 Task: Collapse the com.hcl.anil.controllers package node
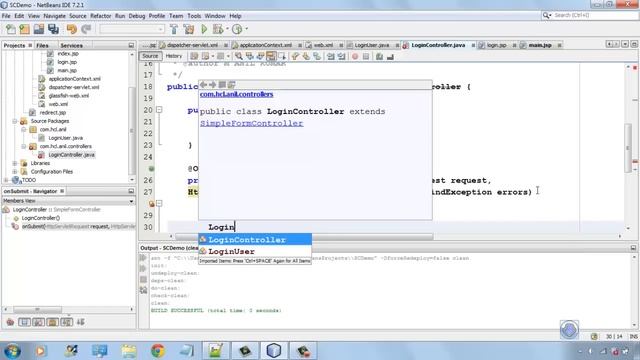pos(24,146)
